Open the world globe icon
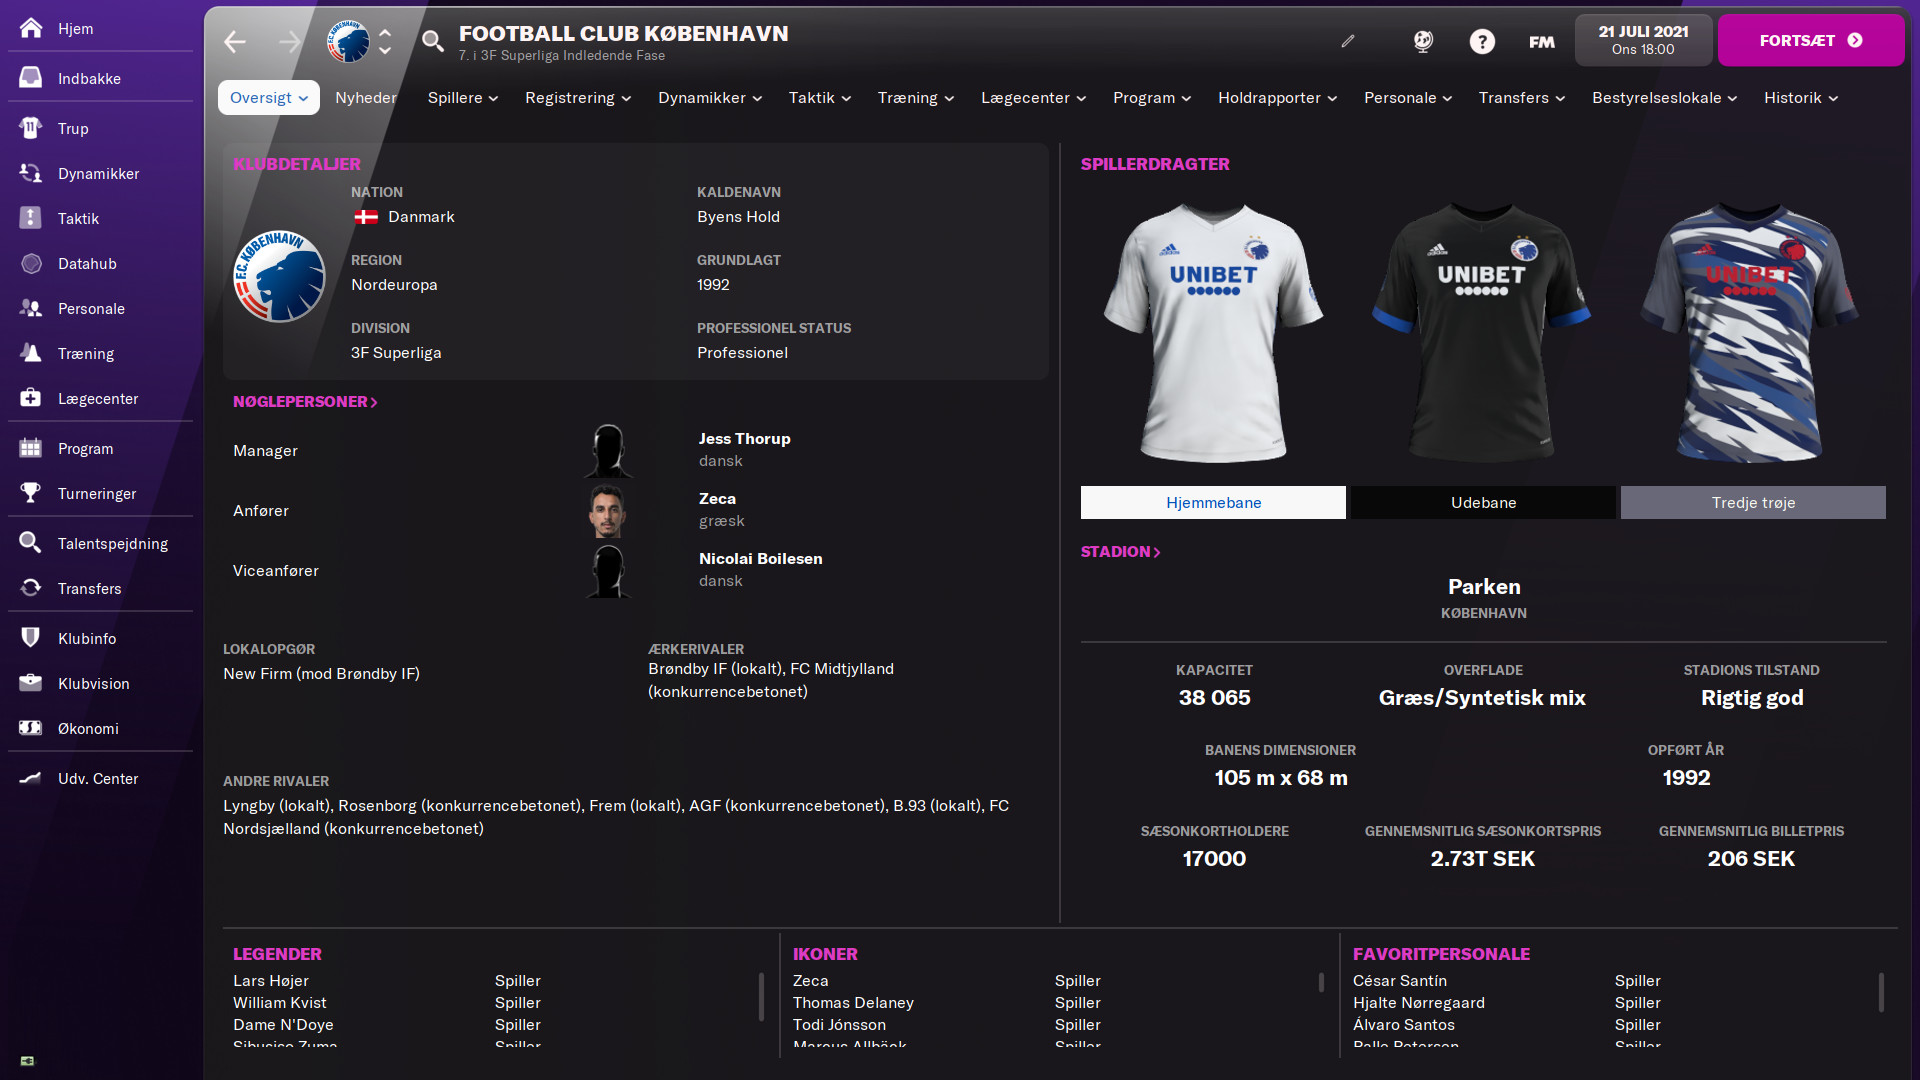1920x1080 pixels. tap(1423, 41)
